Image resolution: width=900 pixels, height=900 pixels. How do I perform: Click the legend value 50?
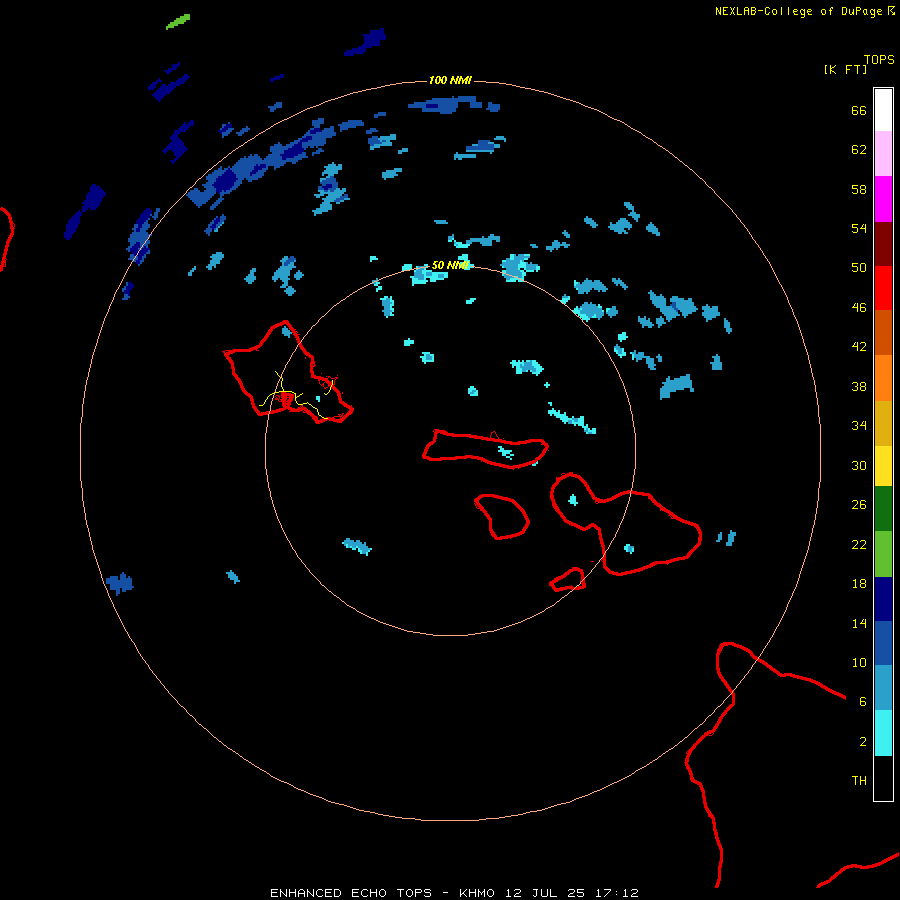point(859,268)
